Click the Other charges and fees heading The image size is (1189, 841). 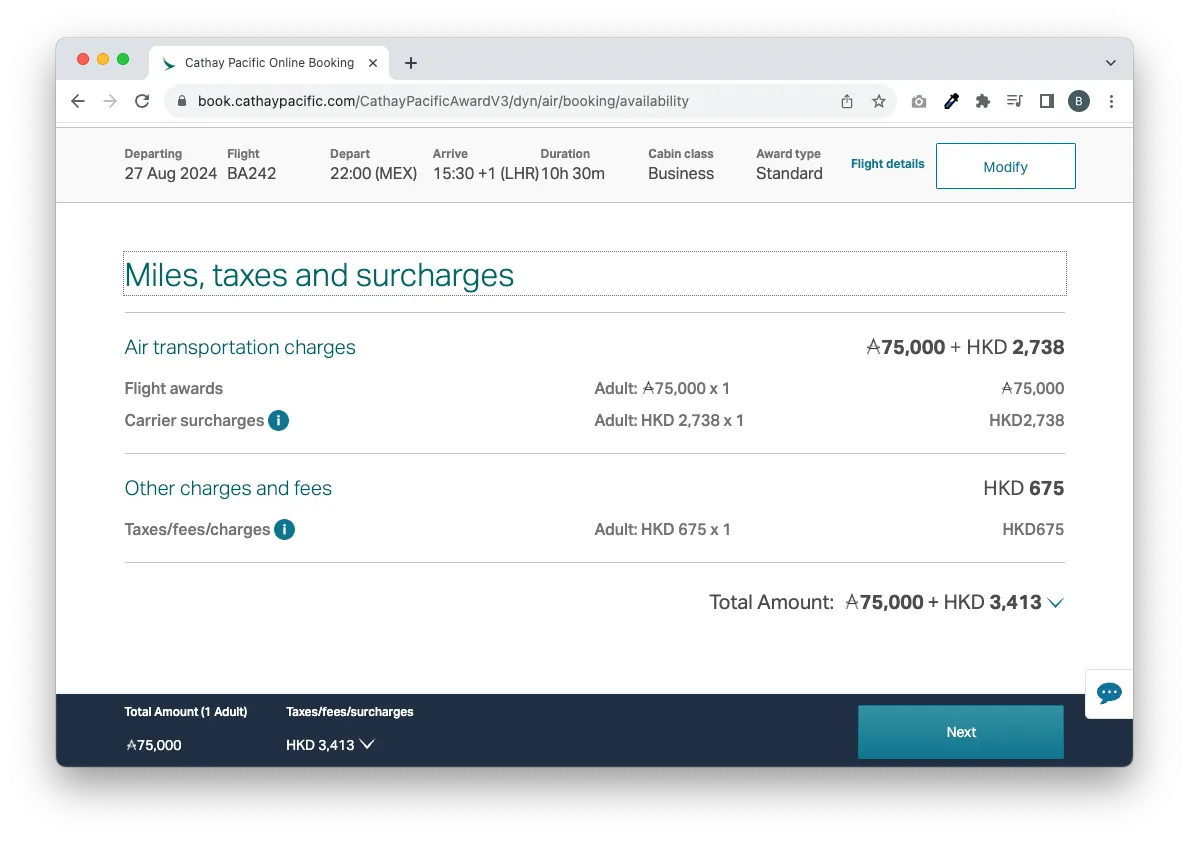[228, 488]
